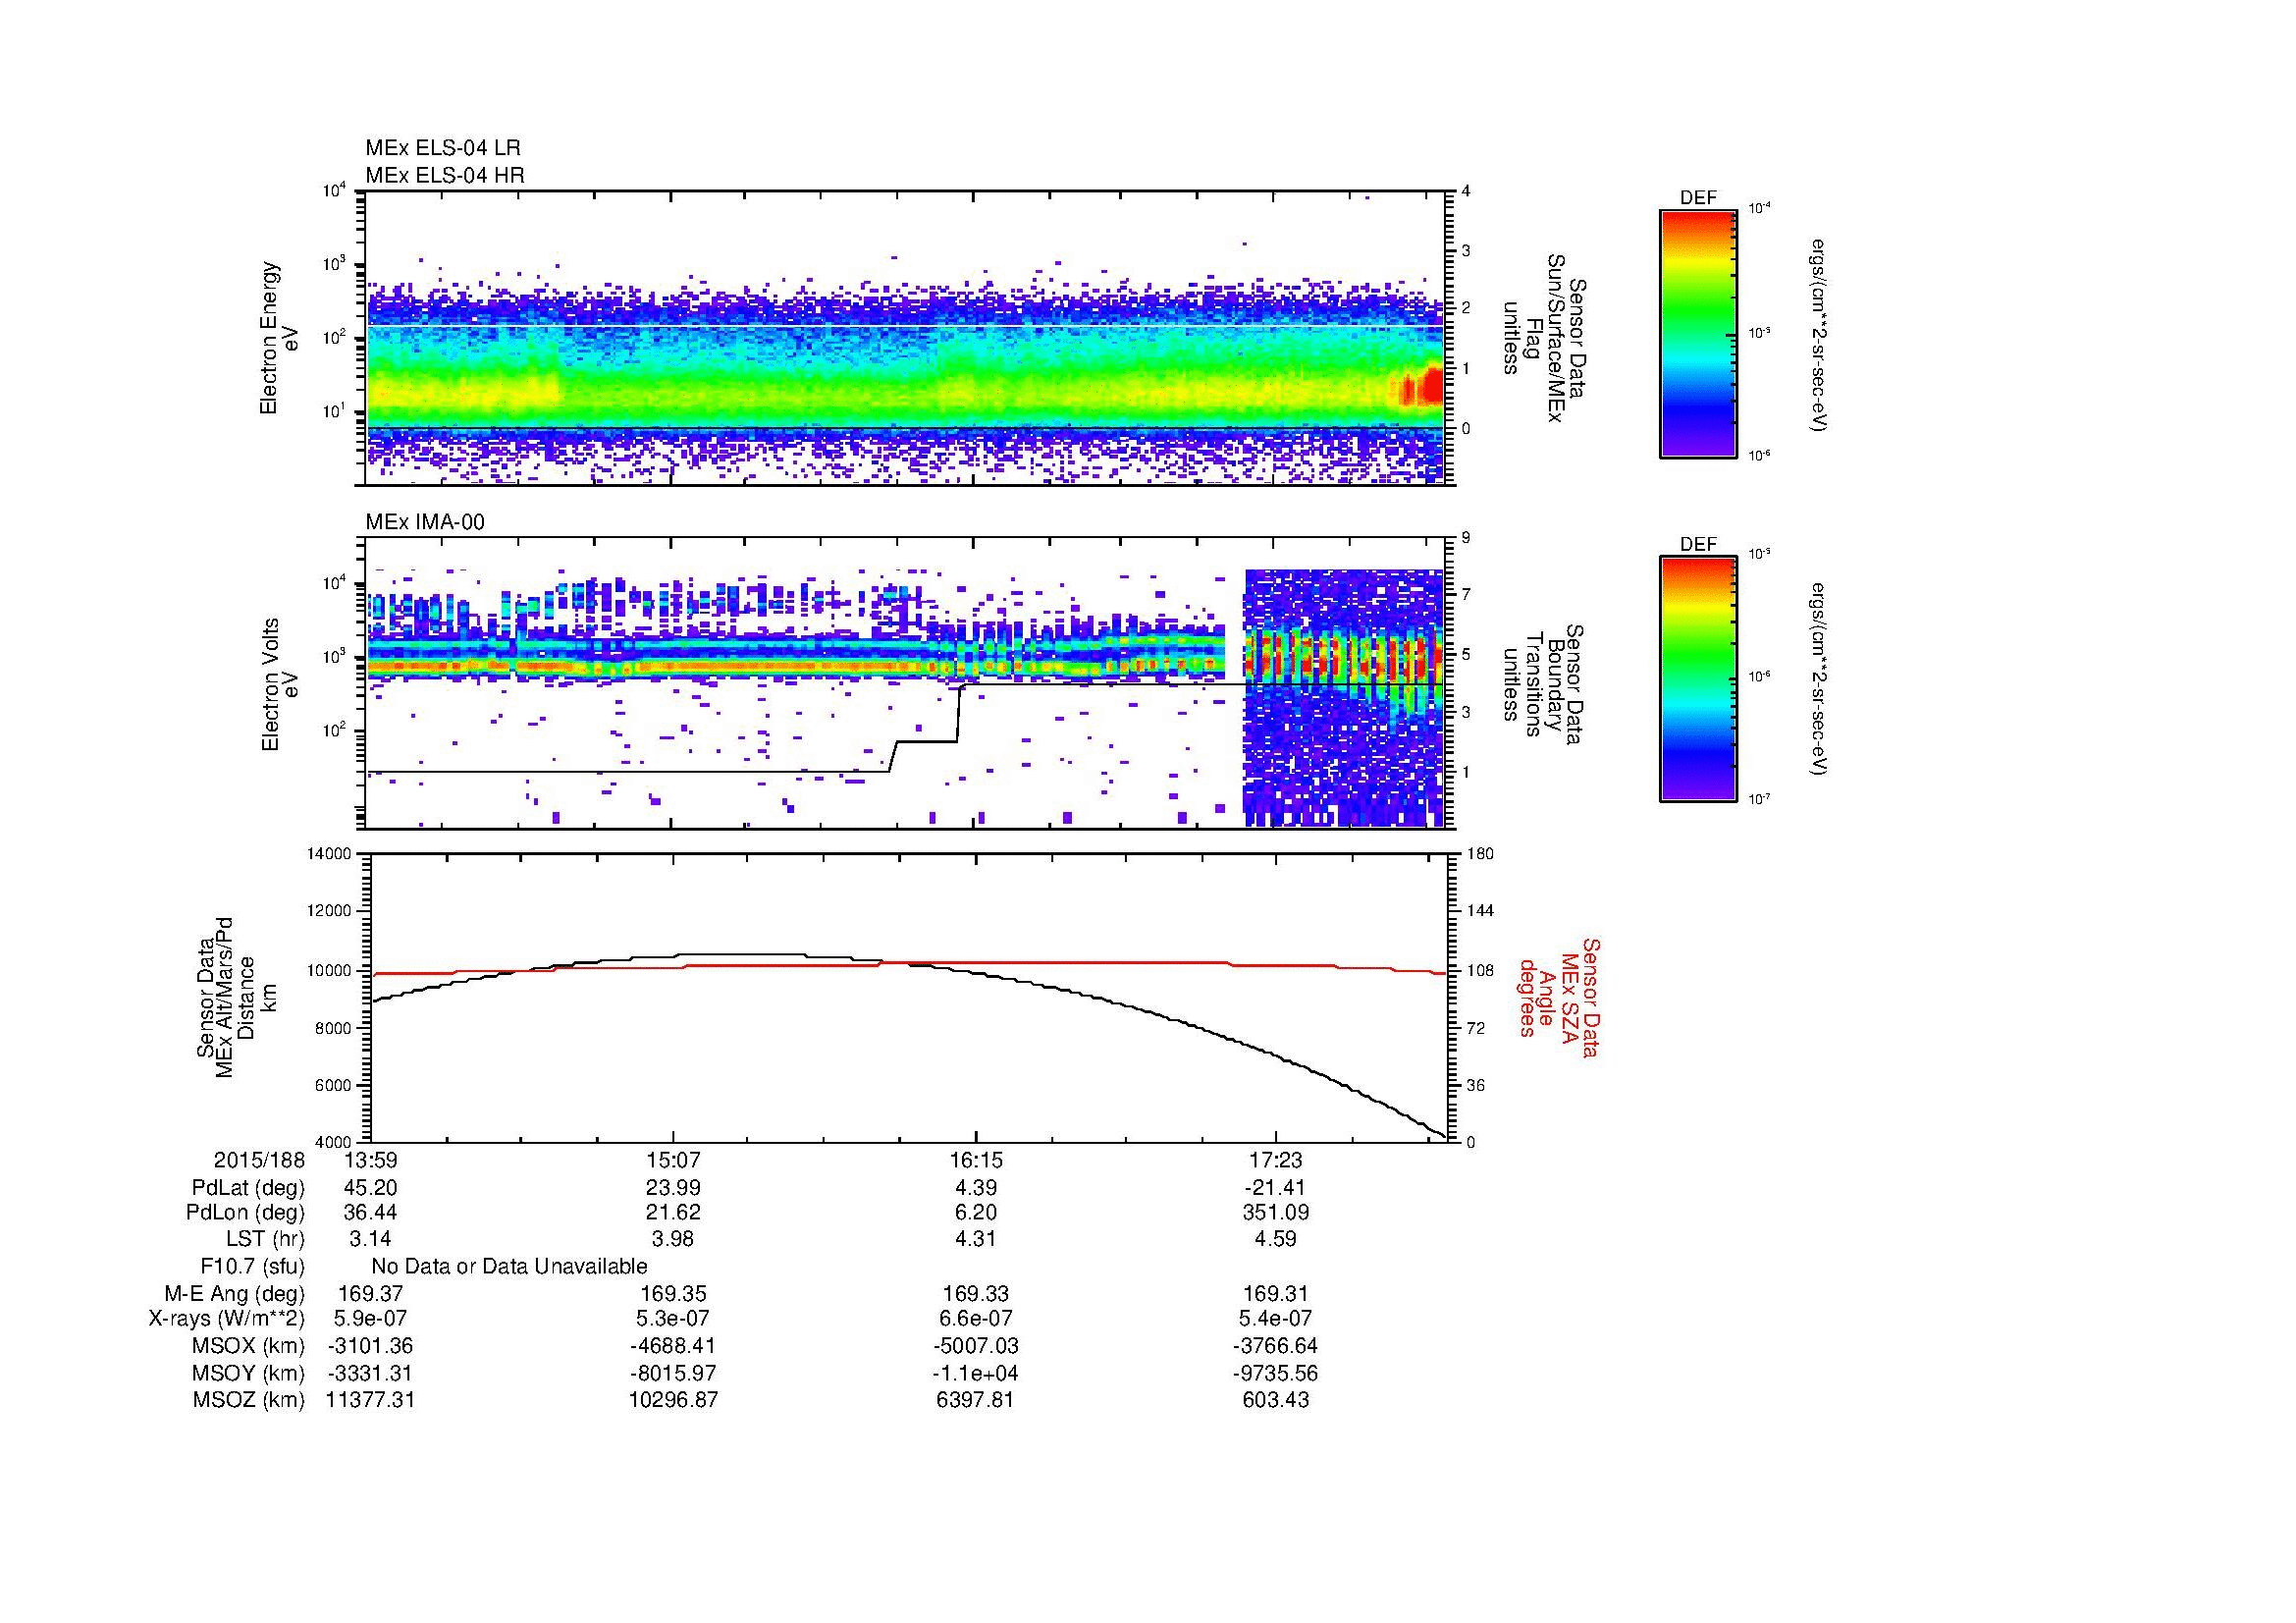Click the lower color bar units label
The height and width of the screenshot is (1623, 2296).
coord(1819,680)
